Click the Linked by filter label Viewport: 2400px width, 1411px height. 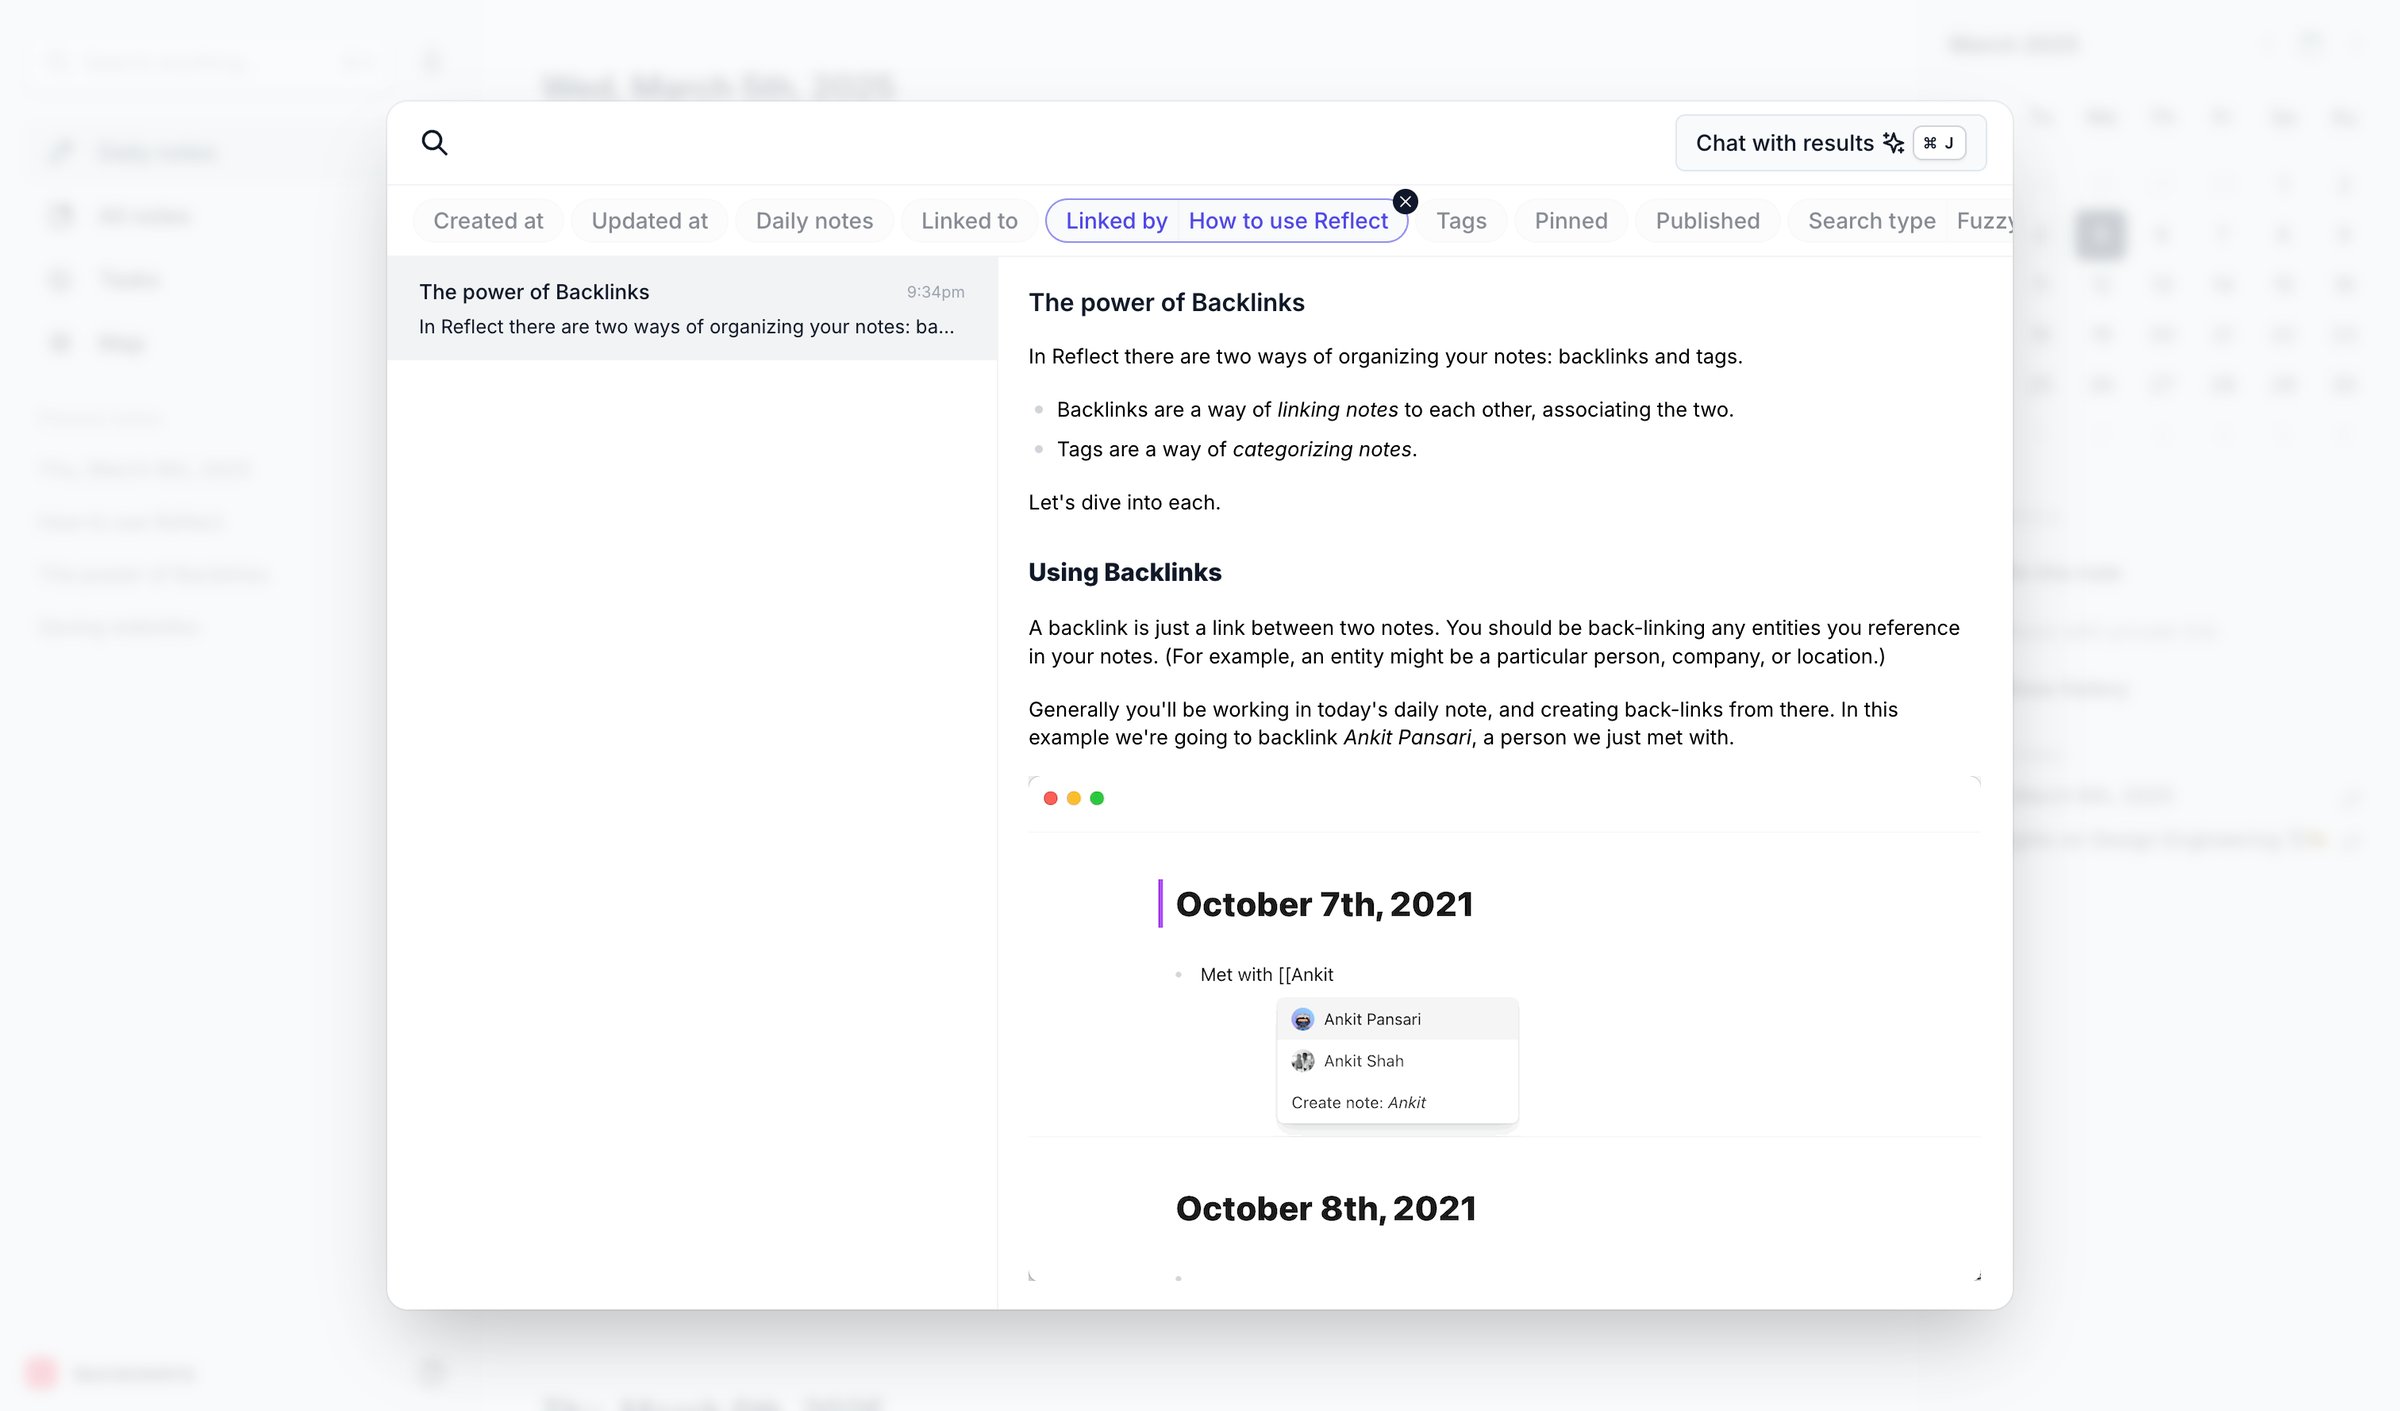pyautogui.click(x=1116, y=221)
